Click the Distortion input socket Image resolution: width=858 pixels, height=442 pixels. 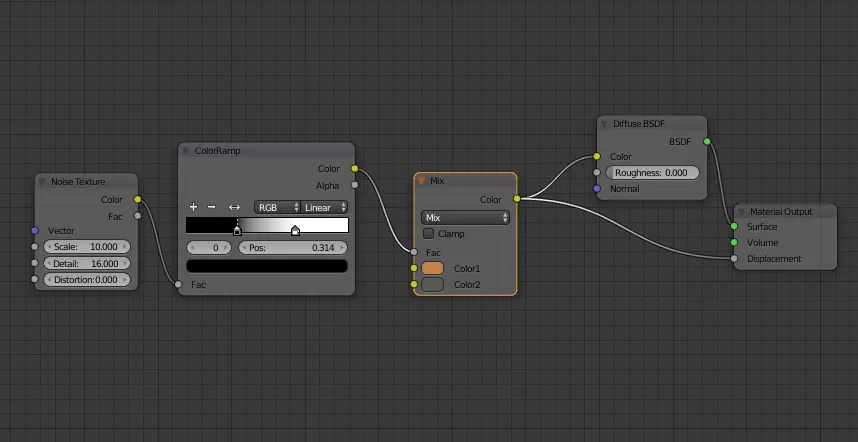pos(35,279)
